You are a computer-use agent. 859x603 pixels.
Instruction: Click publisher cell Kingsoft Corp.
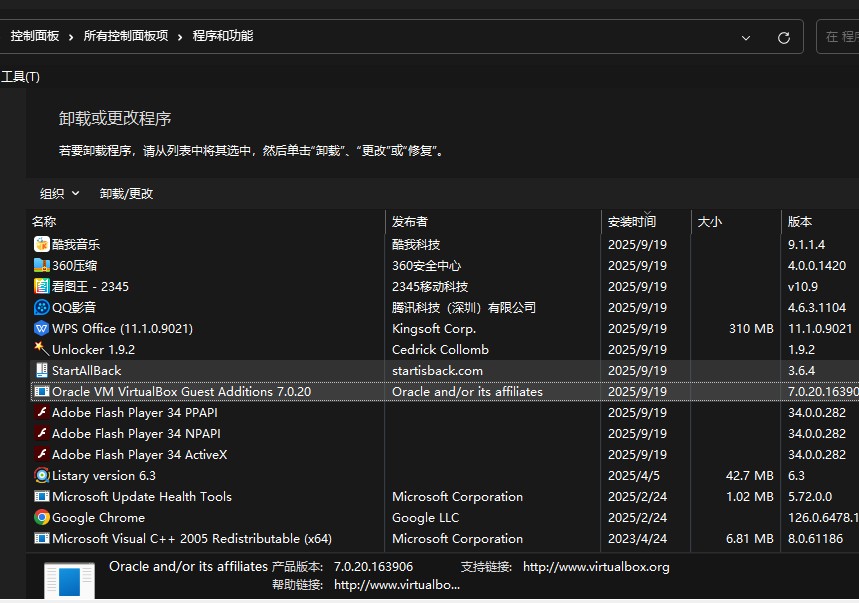click(x=434, y=329)
